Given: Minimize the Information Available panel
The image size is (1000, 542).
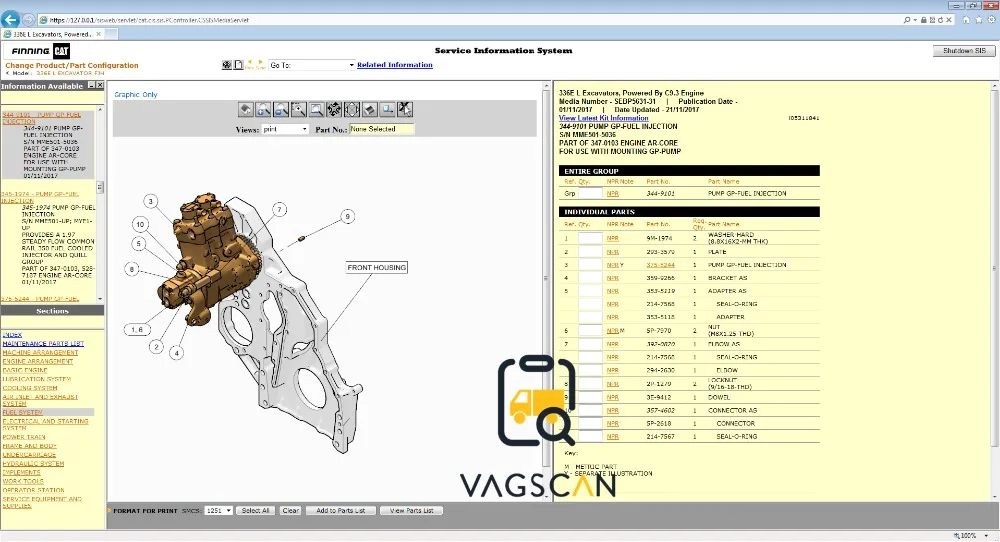Looking at the screenshot, I should tap(91, 85).
